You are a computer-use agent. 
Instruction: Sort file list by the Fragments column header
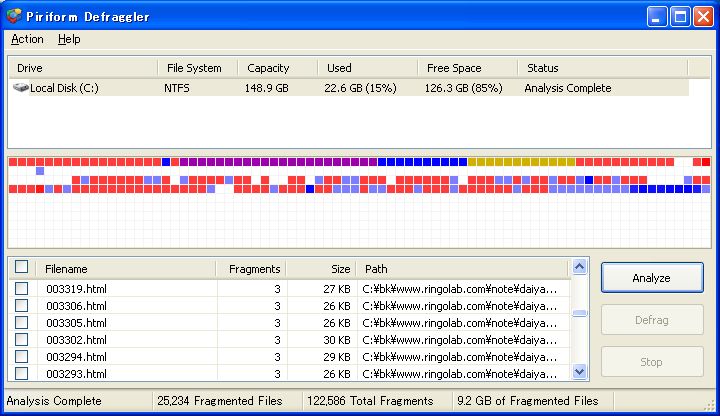252,269
